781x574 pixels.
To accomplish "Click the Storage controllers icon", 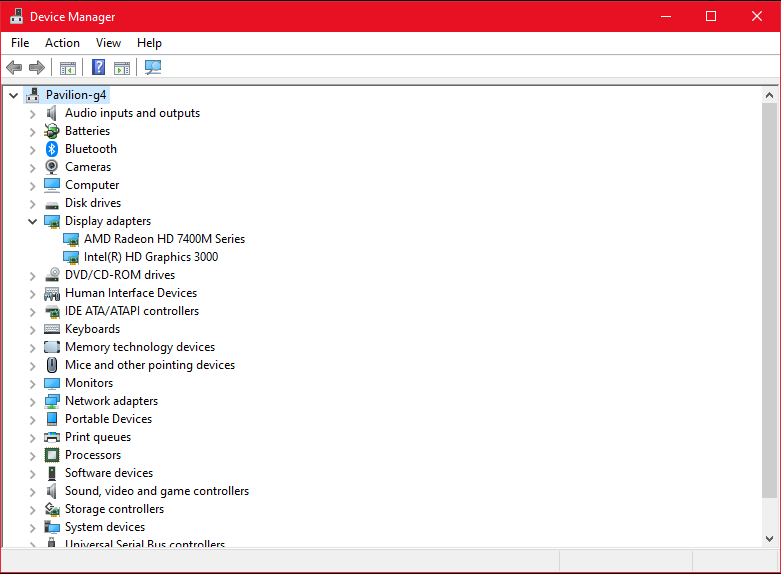I will [x=52, y=509].
